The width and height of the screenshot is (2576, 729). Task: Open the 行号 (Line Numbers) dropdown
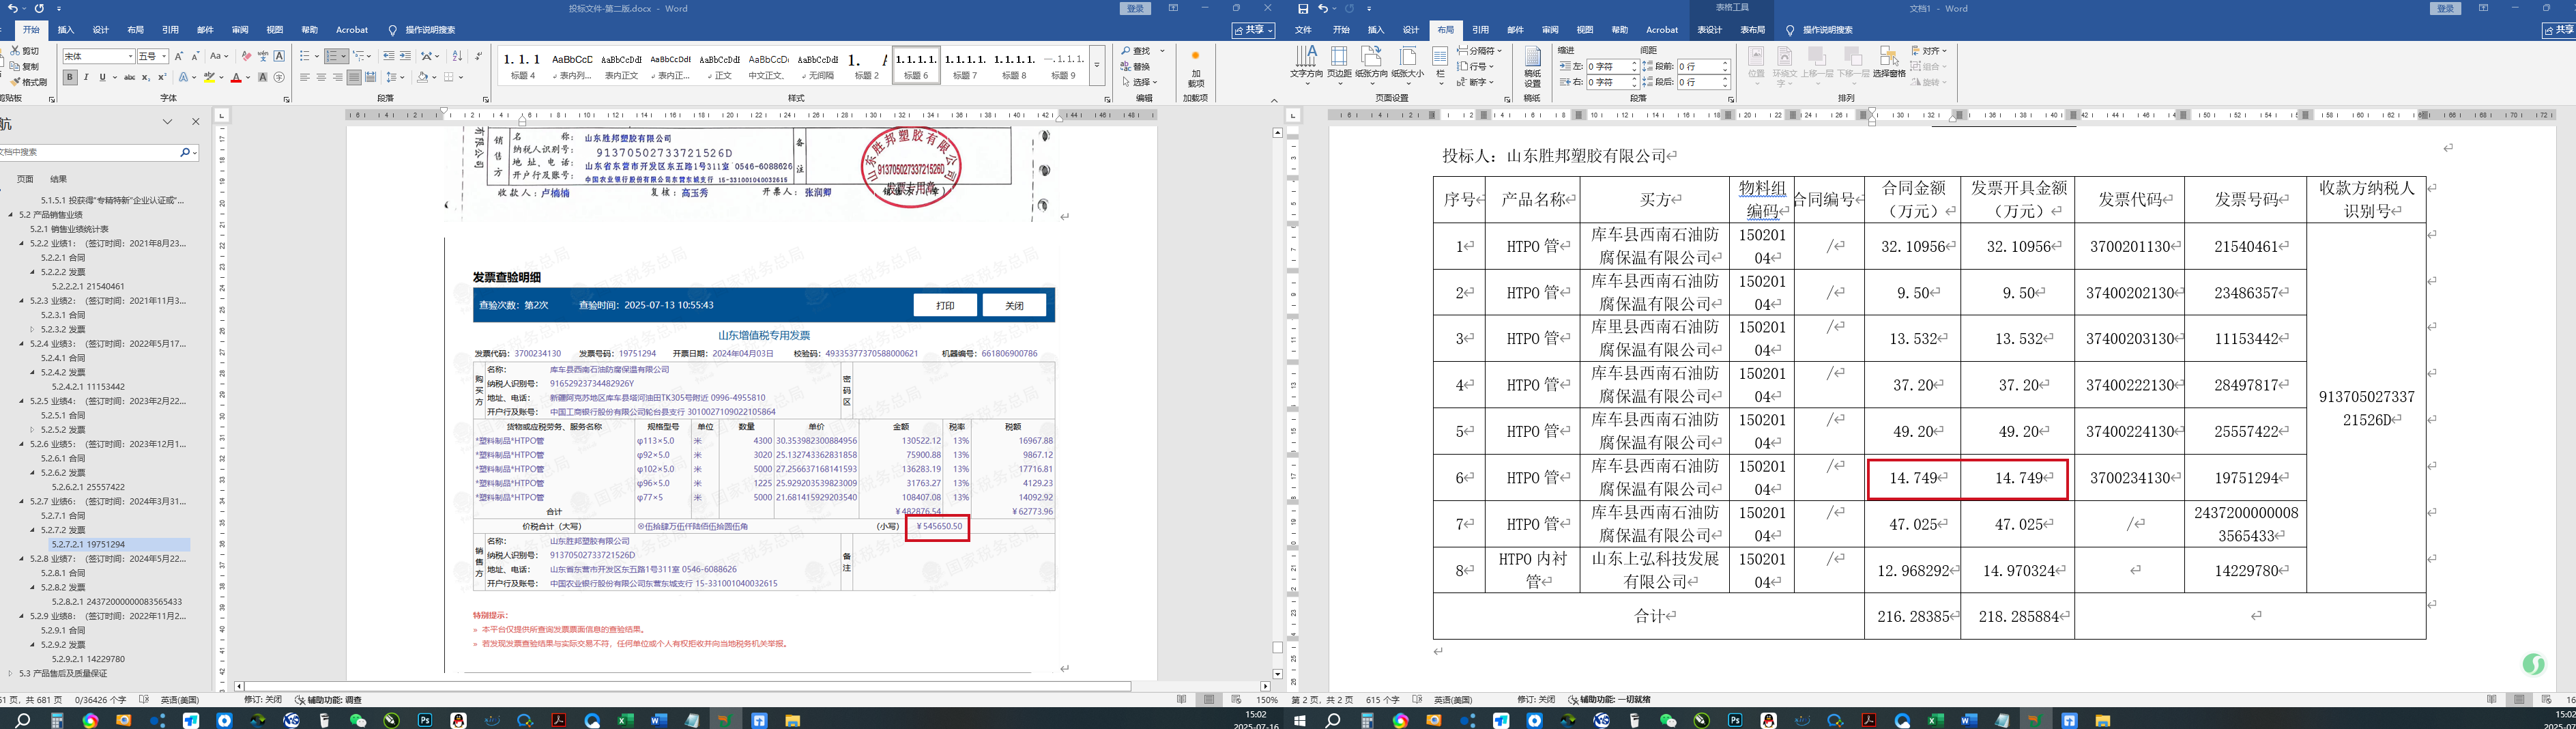1475,67
